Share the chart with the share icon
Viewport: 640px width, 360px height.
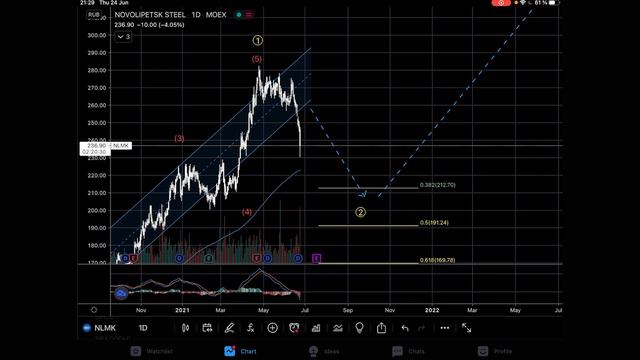pos(381,328)
